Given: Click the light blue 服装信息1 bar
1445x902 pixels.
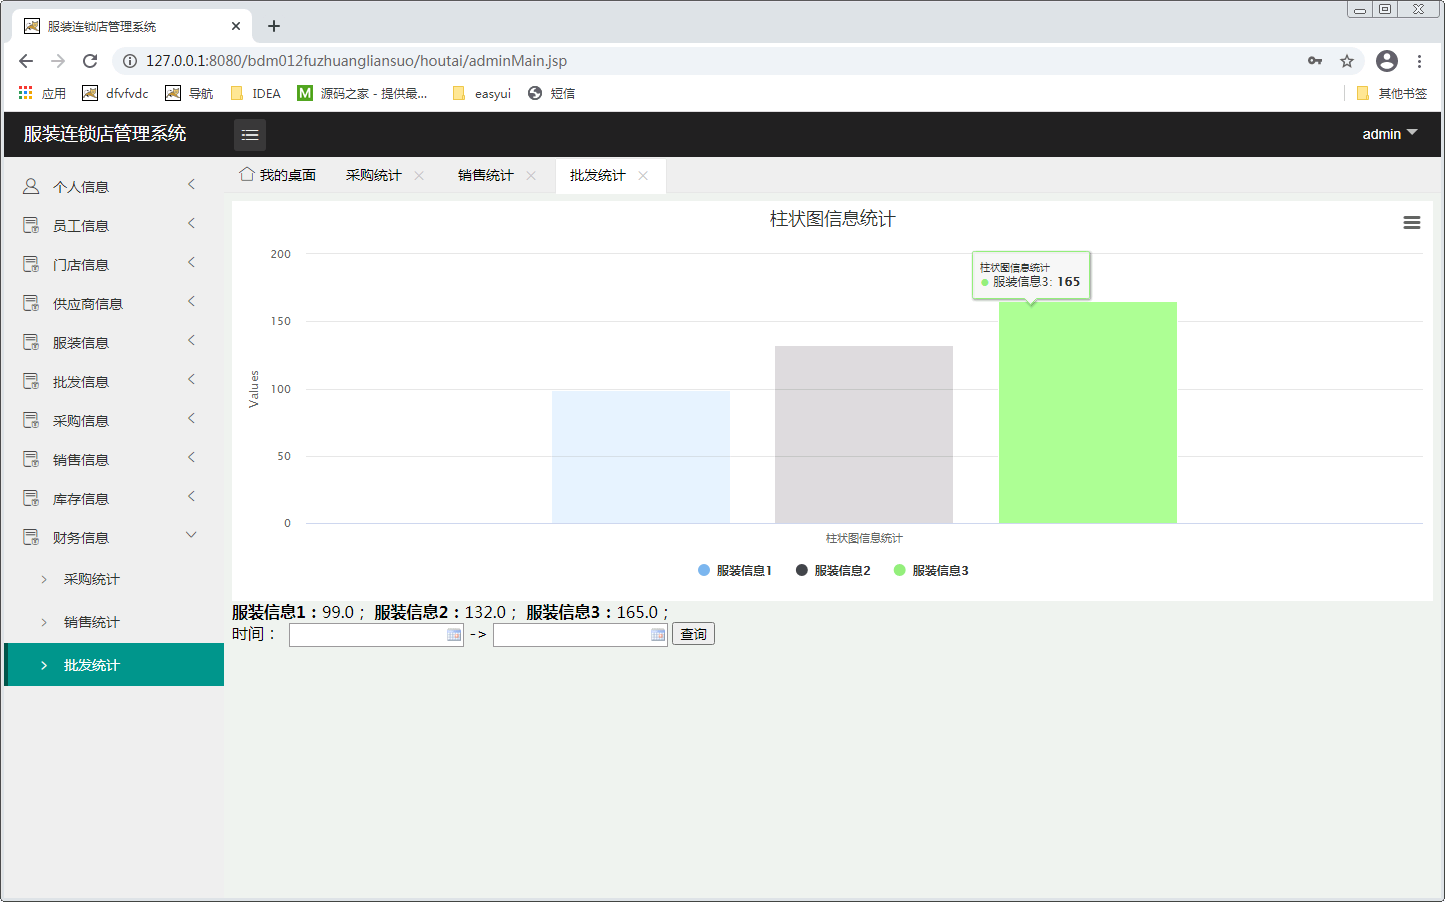Looking at the screenshot, I should (x=641, y=457).
